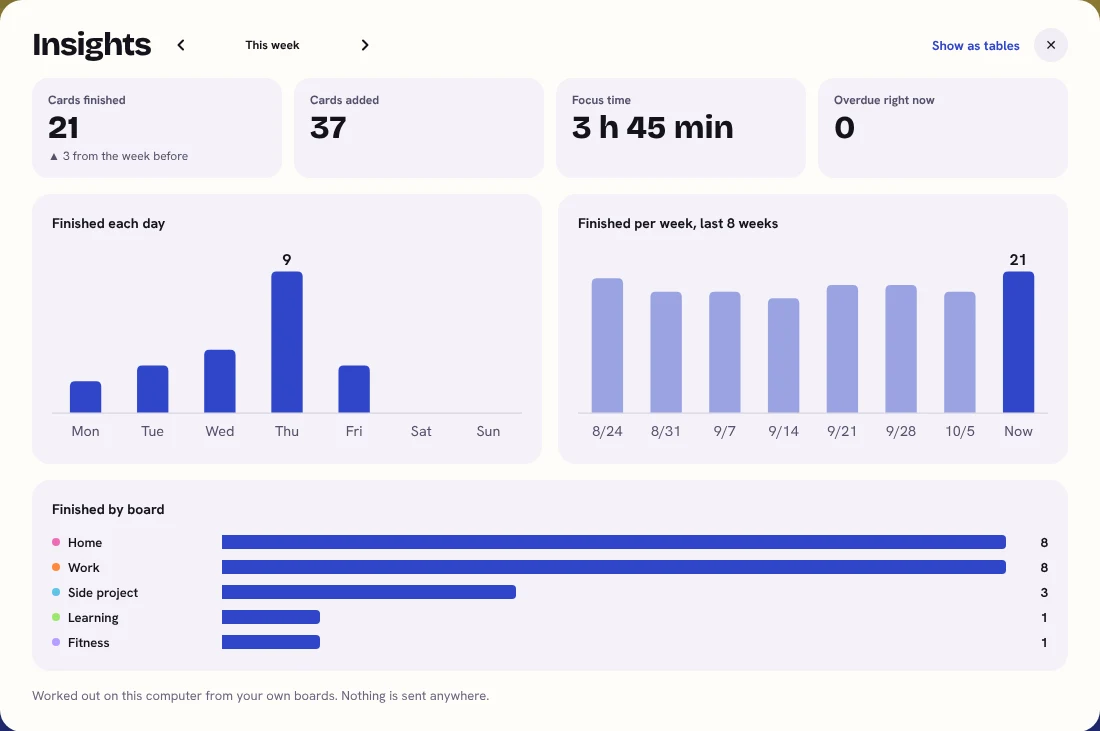Click the green Learning board color dot

tap(56, 617)
